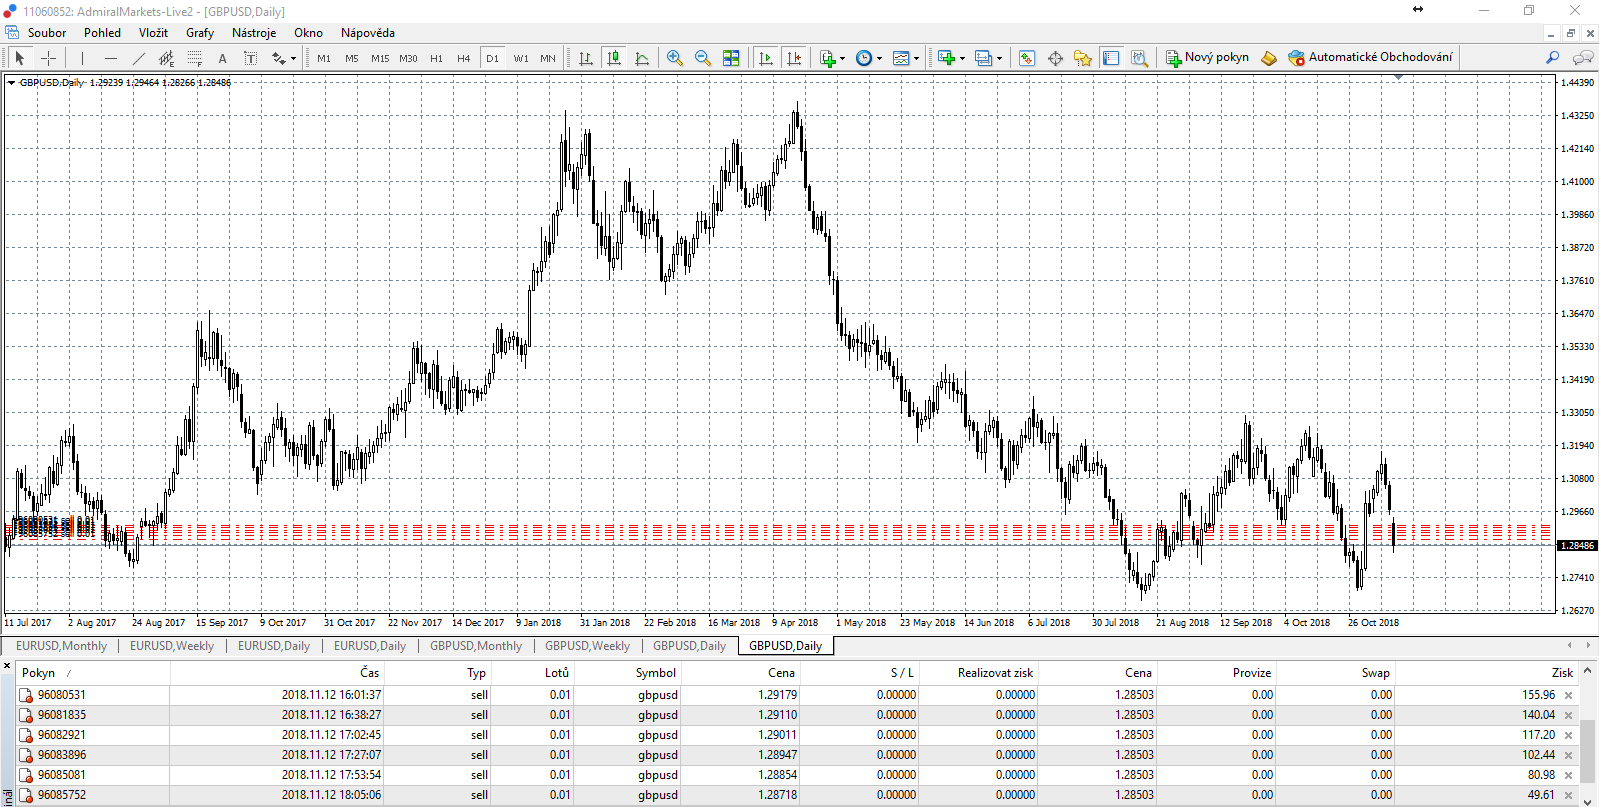Expand the arrows drawing tools dropdown
Image resolution: width=1599 pixels, height=807 pixels.
click(293, 59)
